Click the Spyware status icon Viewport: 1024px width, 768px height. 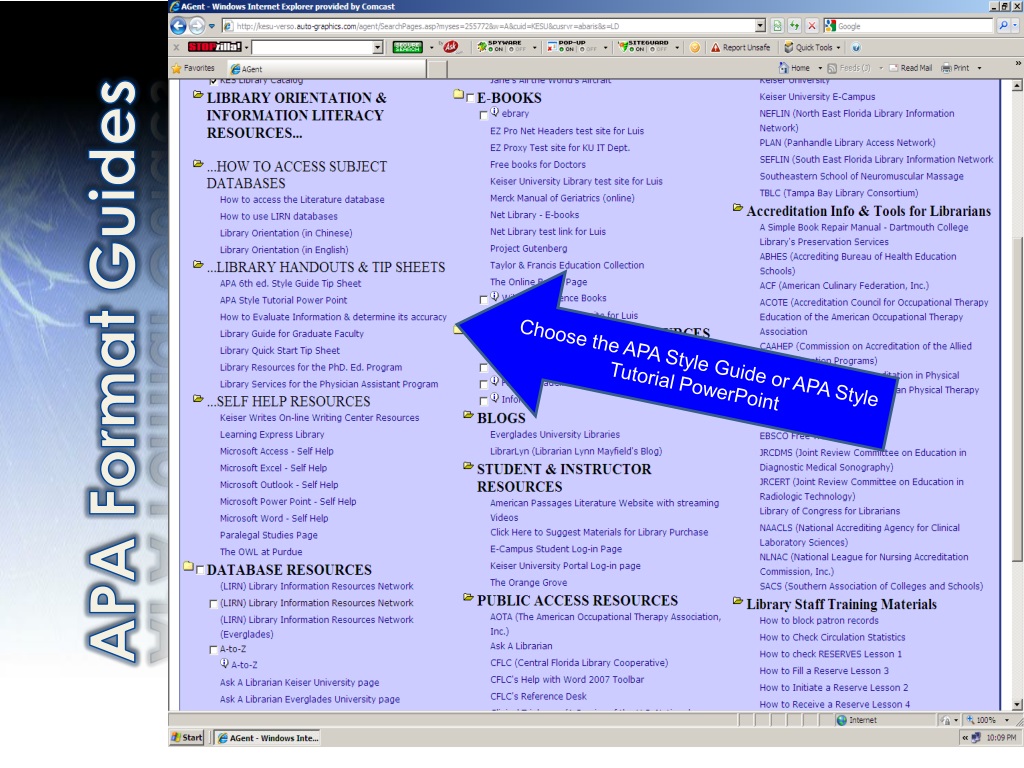482,47
